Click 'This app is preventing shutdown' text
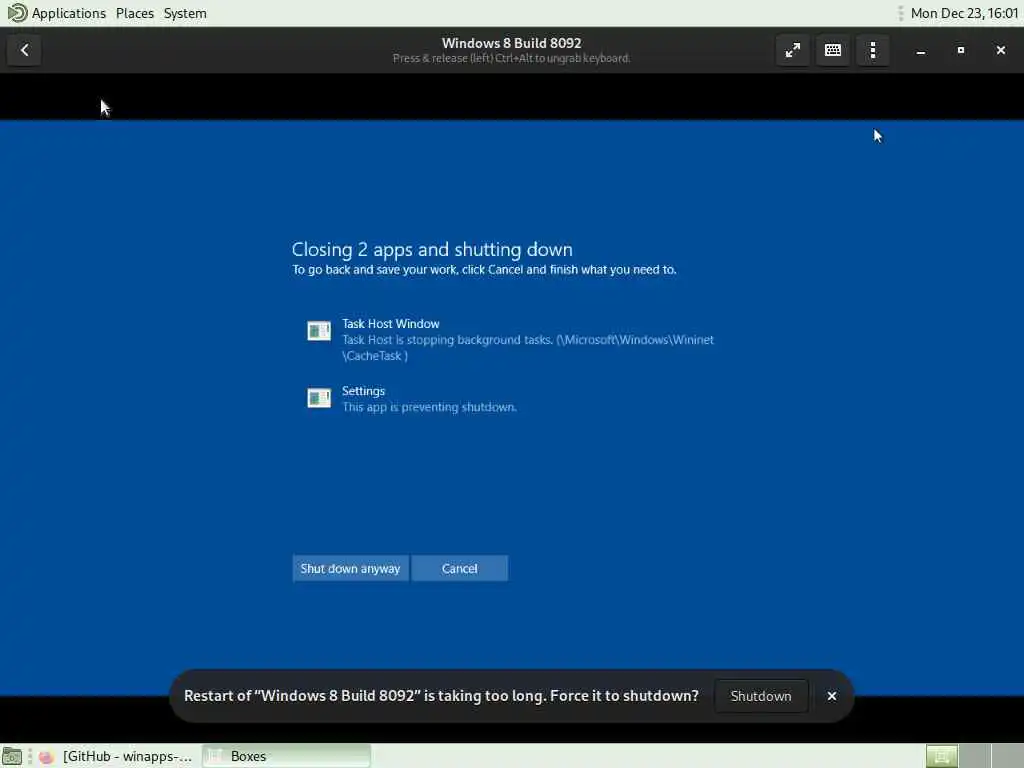This screenshot has width=1024, height=768. pyautogui.click(x=429, y=407)
